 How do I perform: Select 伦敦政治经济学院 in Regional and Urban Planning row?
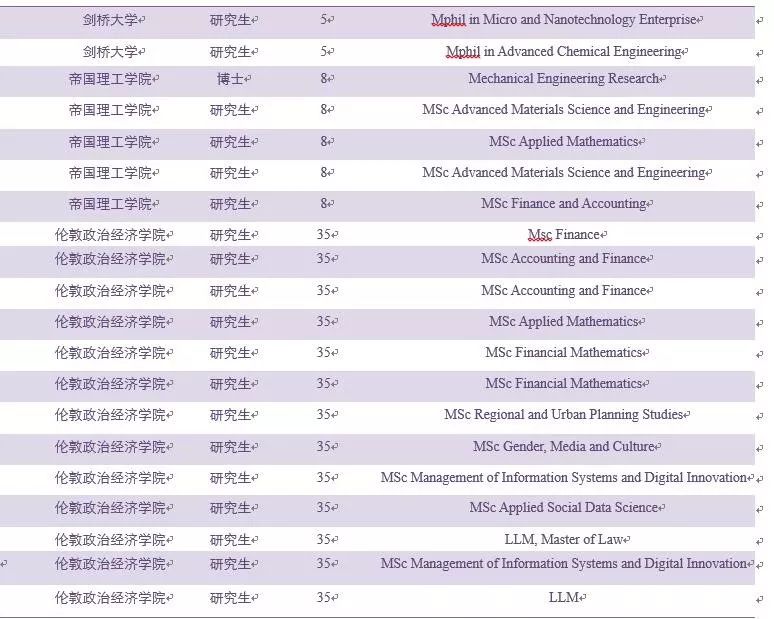(110, 415)
